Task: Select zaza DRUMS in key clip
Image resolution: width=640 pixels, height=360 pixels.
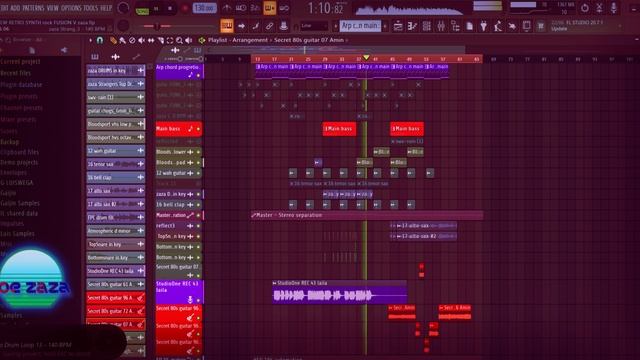Action: pos(116,71)
